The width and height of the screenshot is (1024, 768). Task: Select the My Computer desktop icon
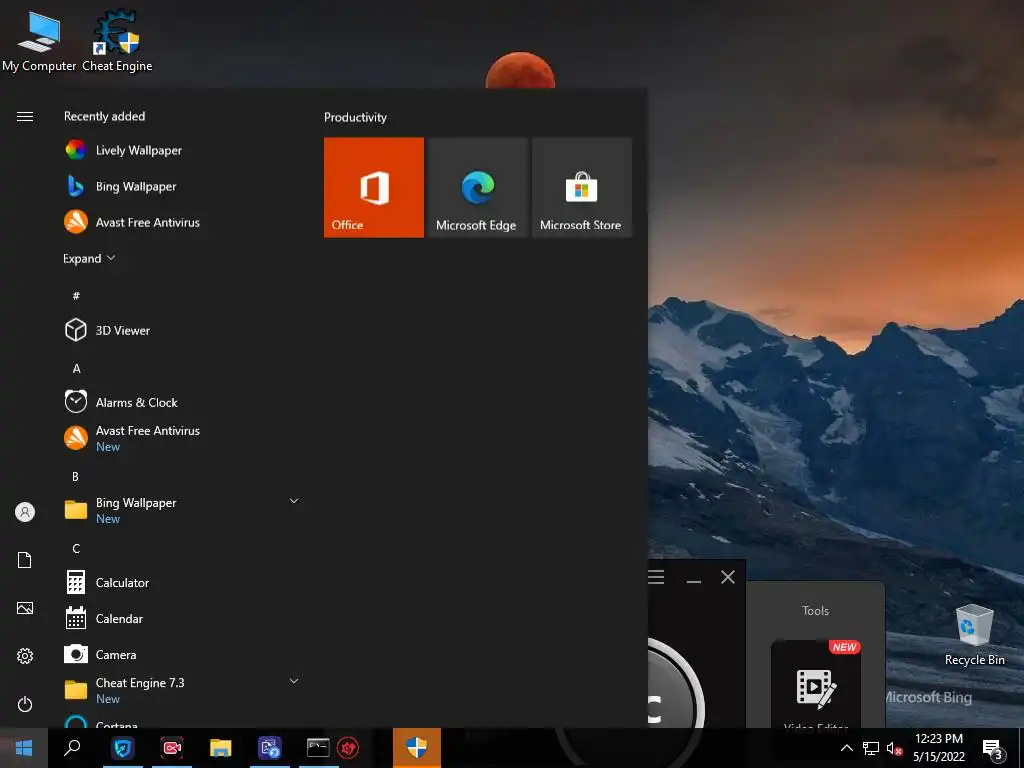(39, 42)
